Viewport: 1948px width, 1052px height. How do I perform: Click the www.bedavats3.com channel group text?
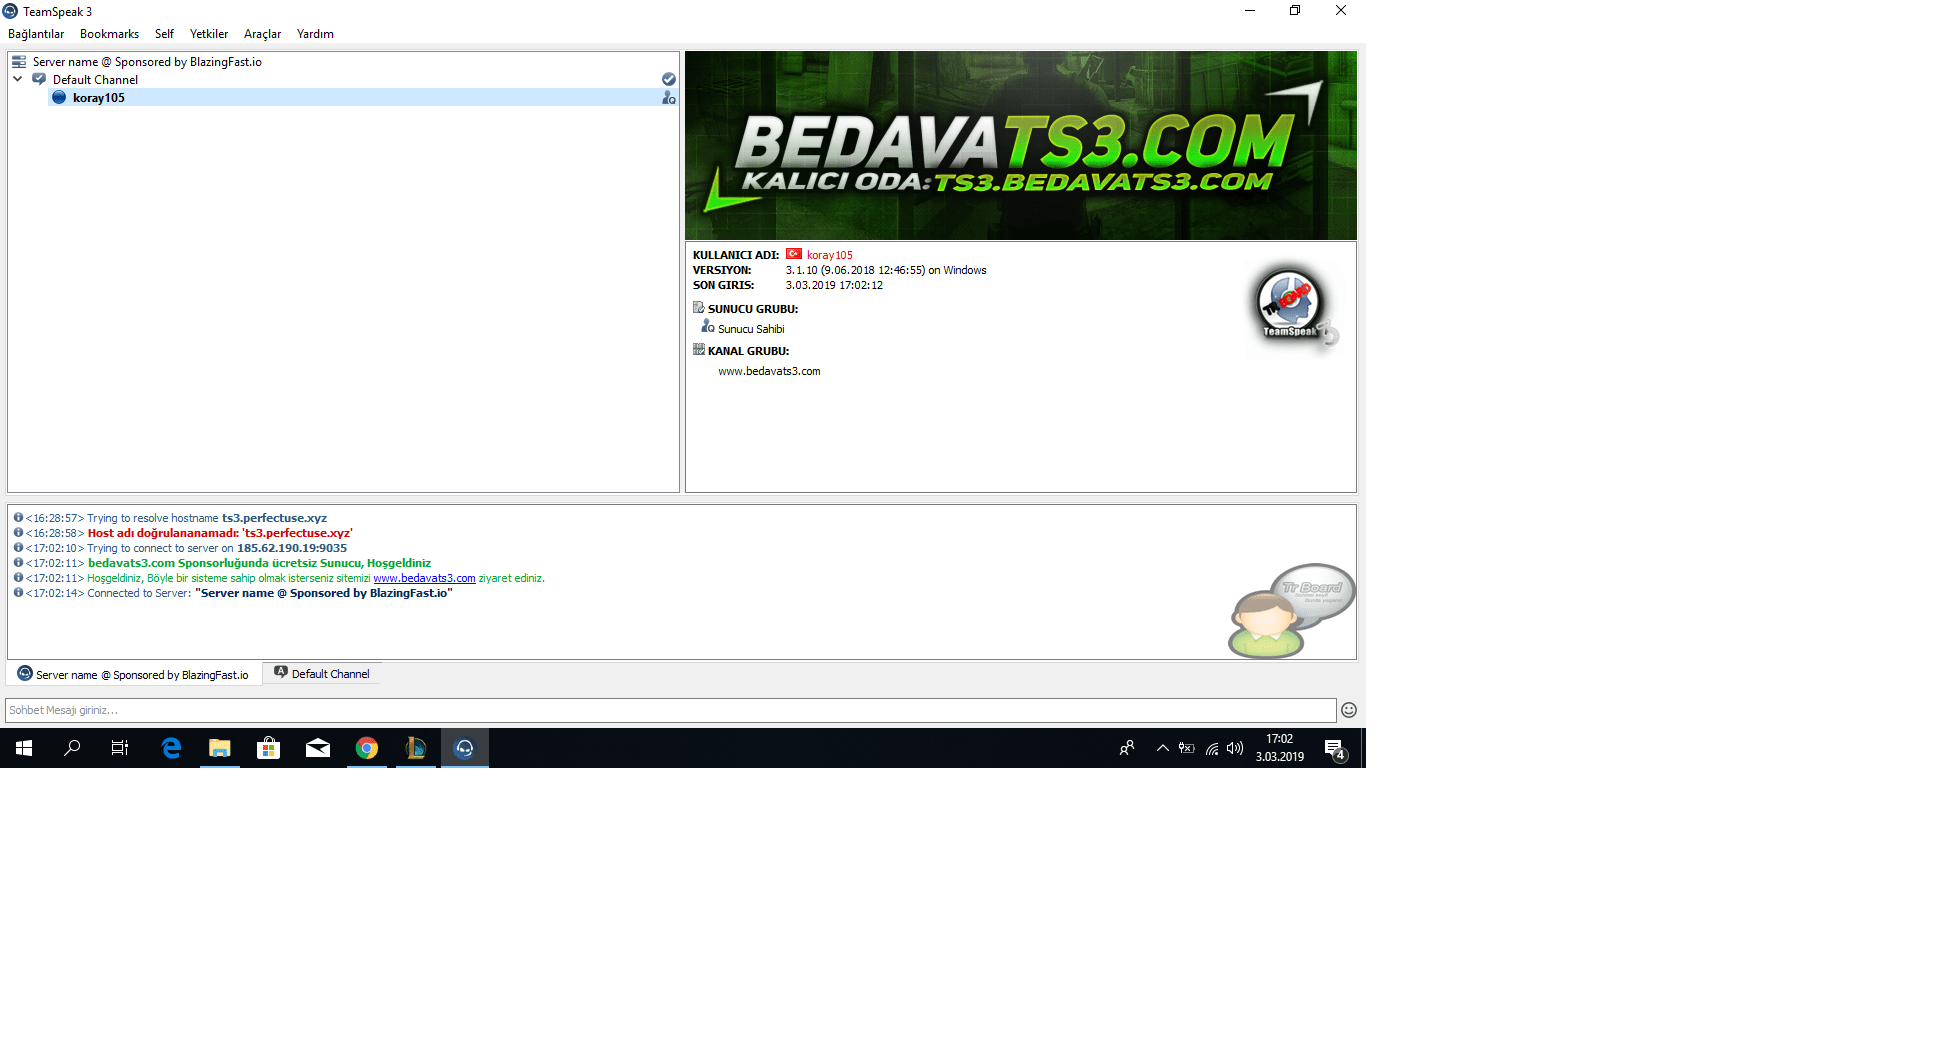pos(769,371)
